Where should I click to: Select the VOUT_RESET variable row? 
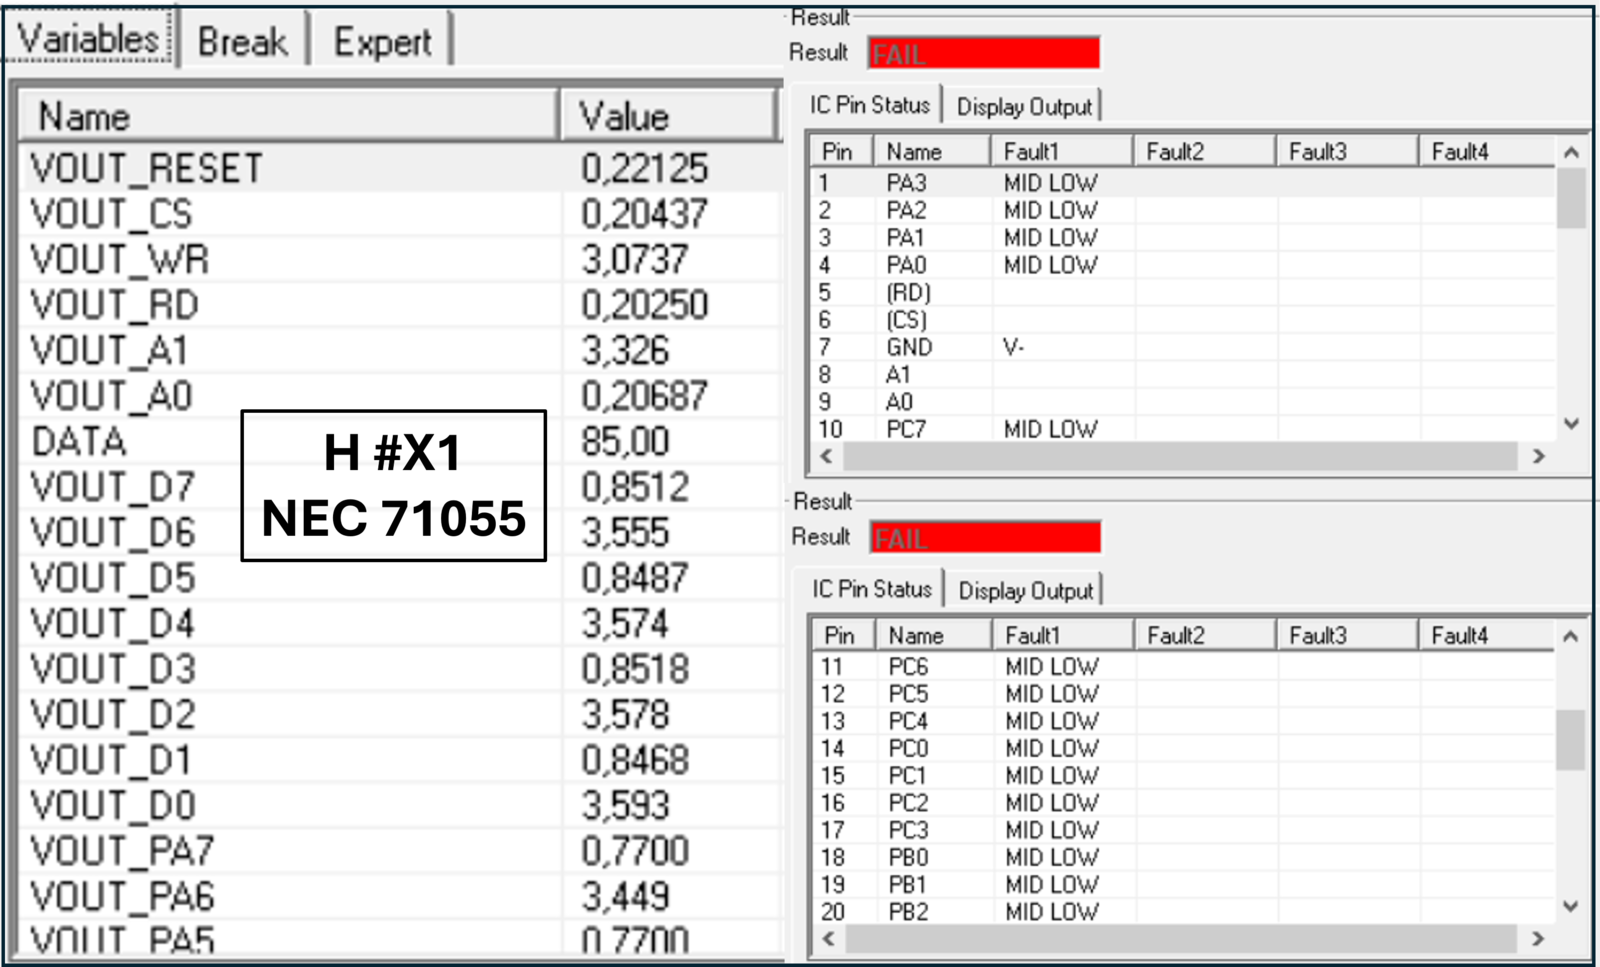point(398,168)
